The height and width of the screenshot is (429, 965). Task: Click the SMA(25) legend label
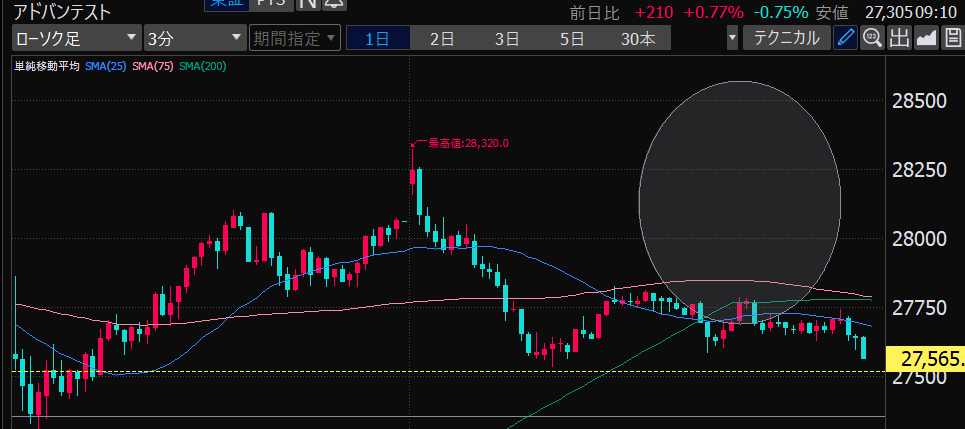[x=105, y=66]
